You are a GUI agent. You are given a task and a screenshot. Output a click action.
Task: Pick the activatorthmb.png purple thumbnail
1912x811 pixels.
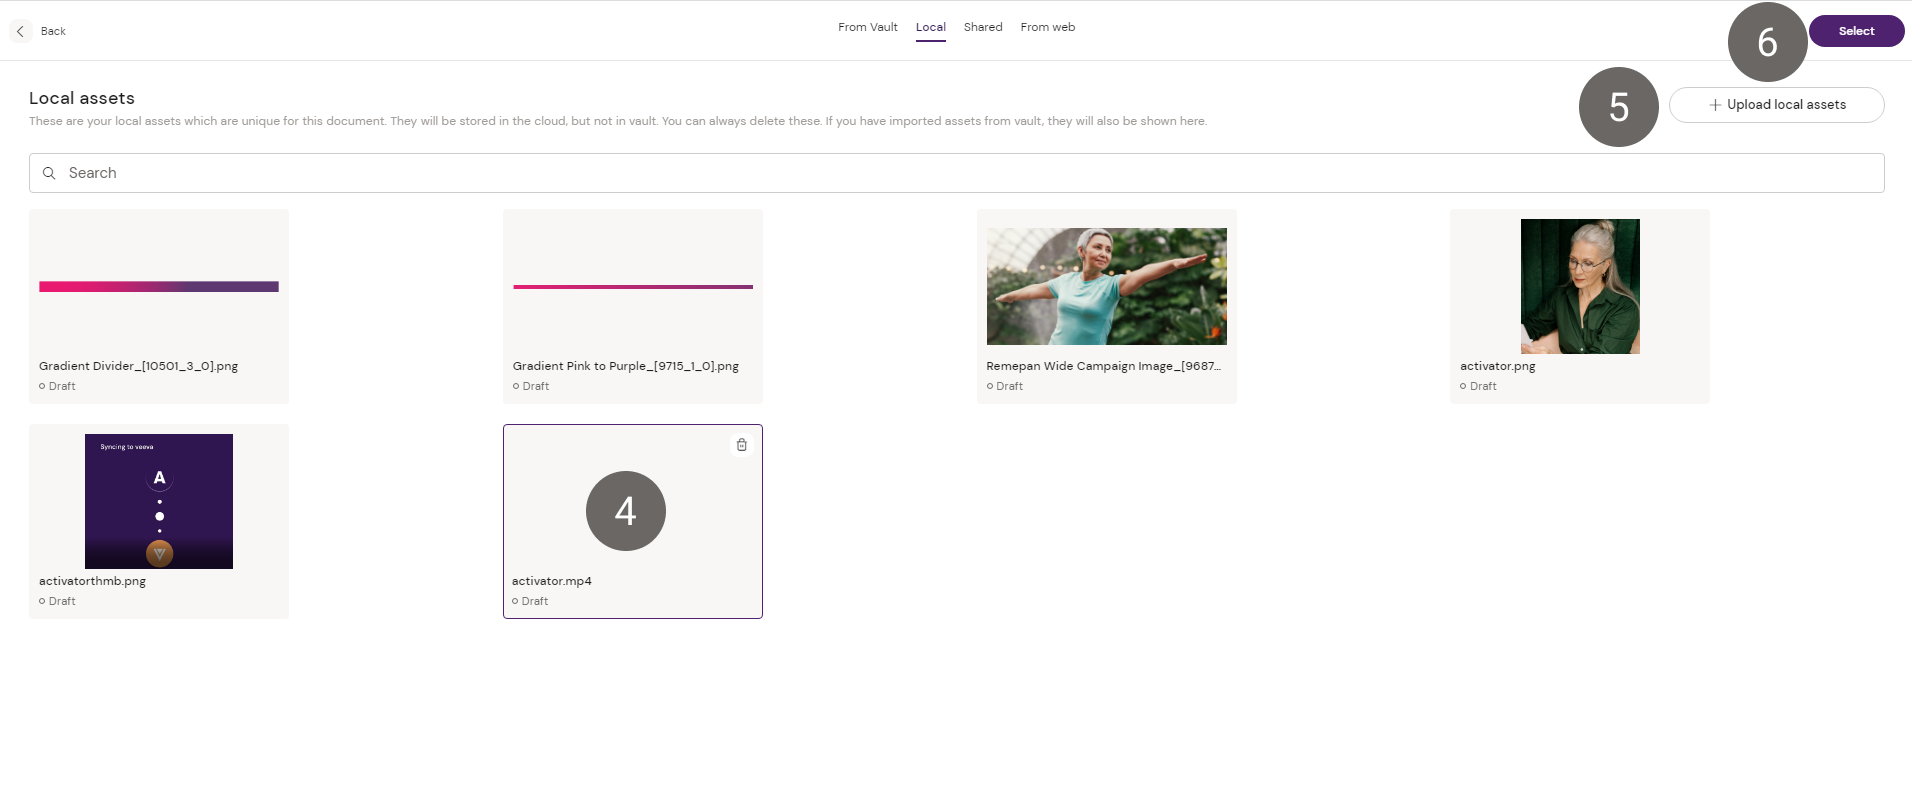click(x=159, y=501)
